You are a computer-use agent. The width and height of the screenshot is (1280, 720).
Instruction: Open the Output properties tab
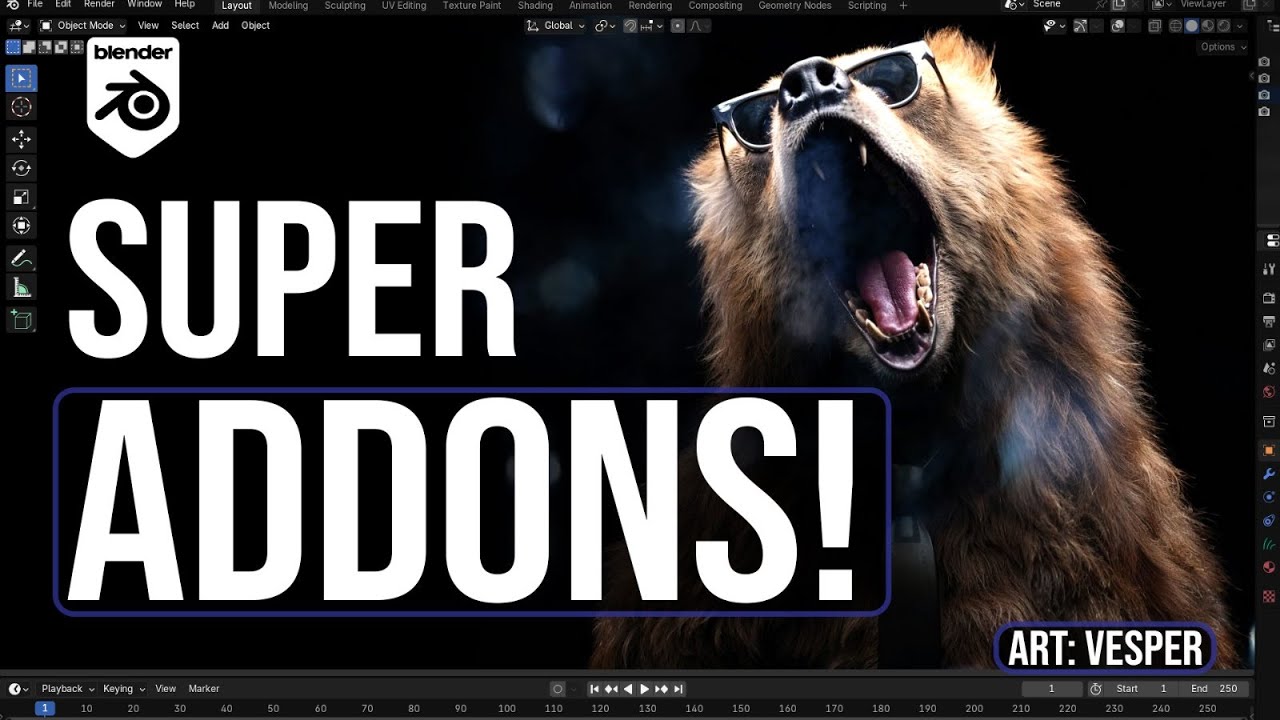click(1270, 321)
